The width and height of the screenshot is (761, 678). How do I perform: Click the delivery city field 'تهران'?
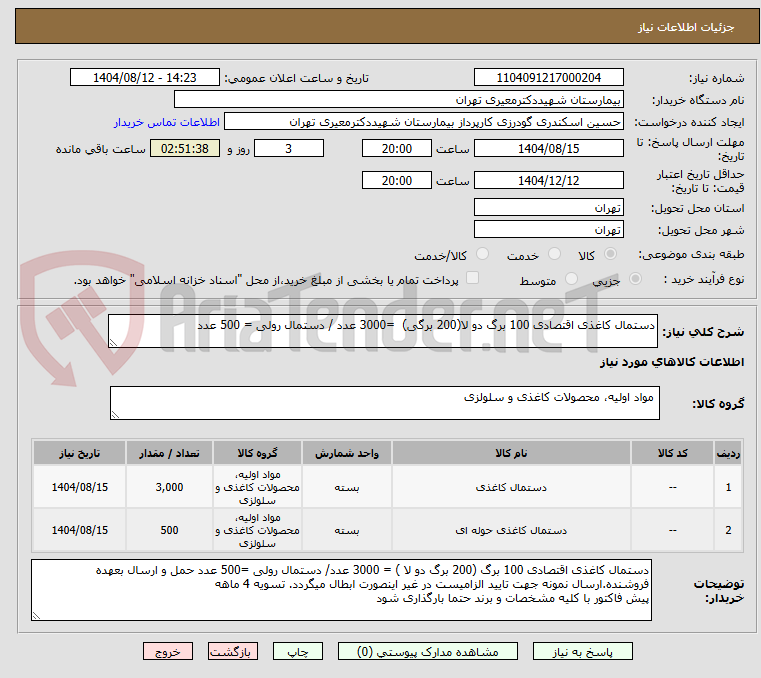tap(548, 229)
